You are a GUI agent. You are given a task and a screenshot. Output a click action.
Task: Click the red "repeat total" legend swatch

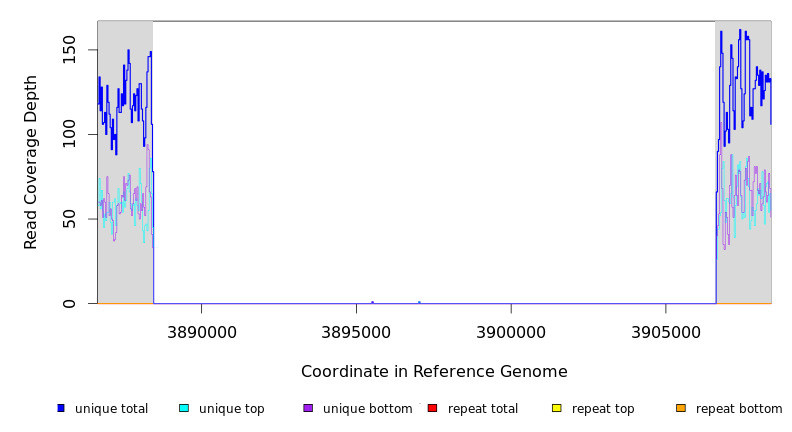click(x=432, y=408)
